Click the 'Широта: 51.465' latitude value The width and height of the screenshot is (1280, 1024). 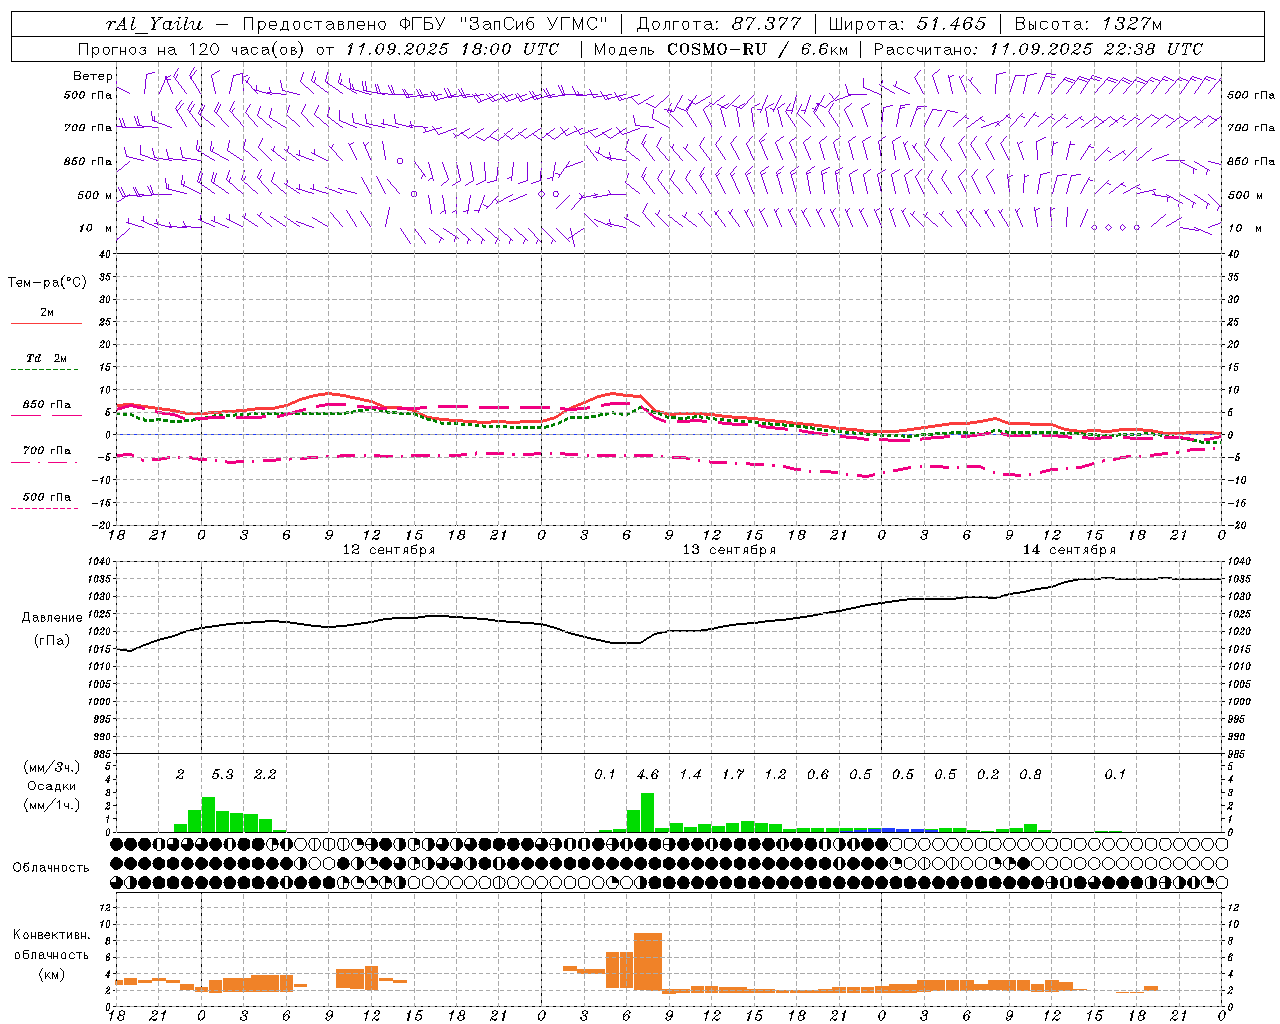tap(907, 24)
